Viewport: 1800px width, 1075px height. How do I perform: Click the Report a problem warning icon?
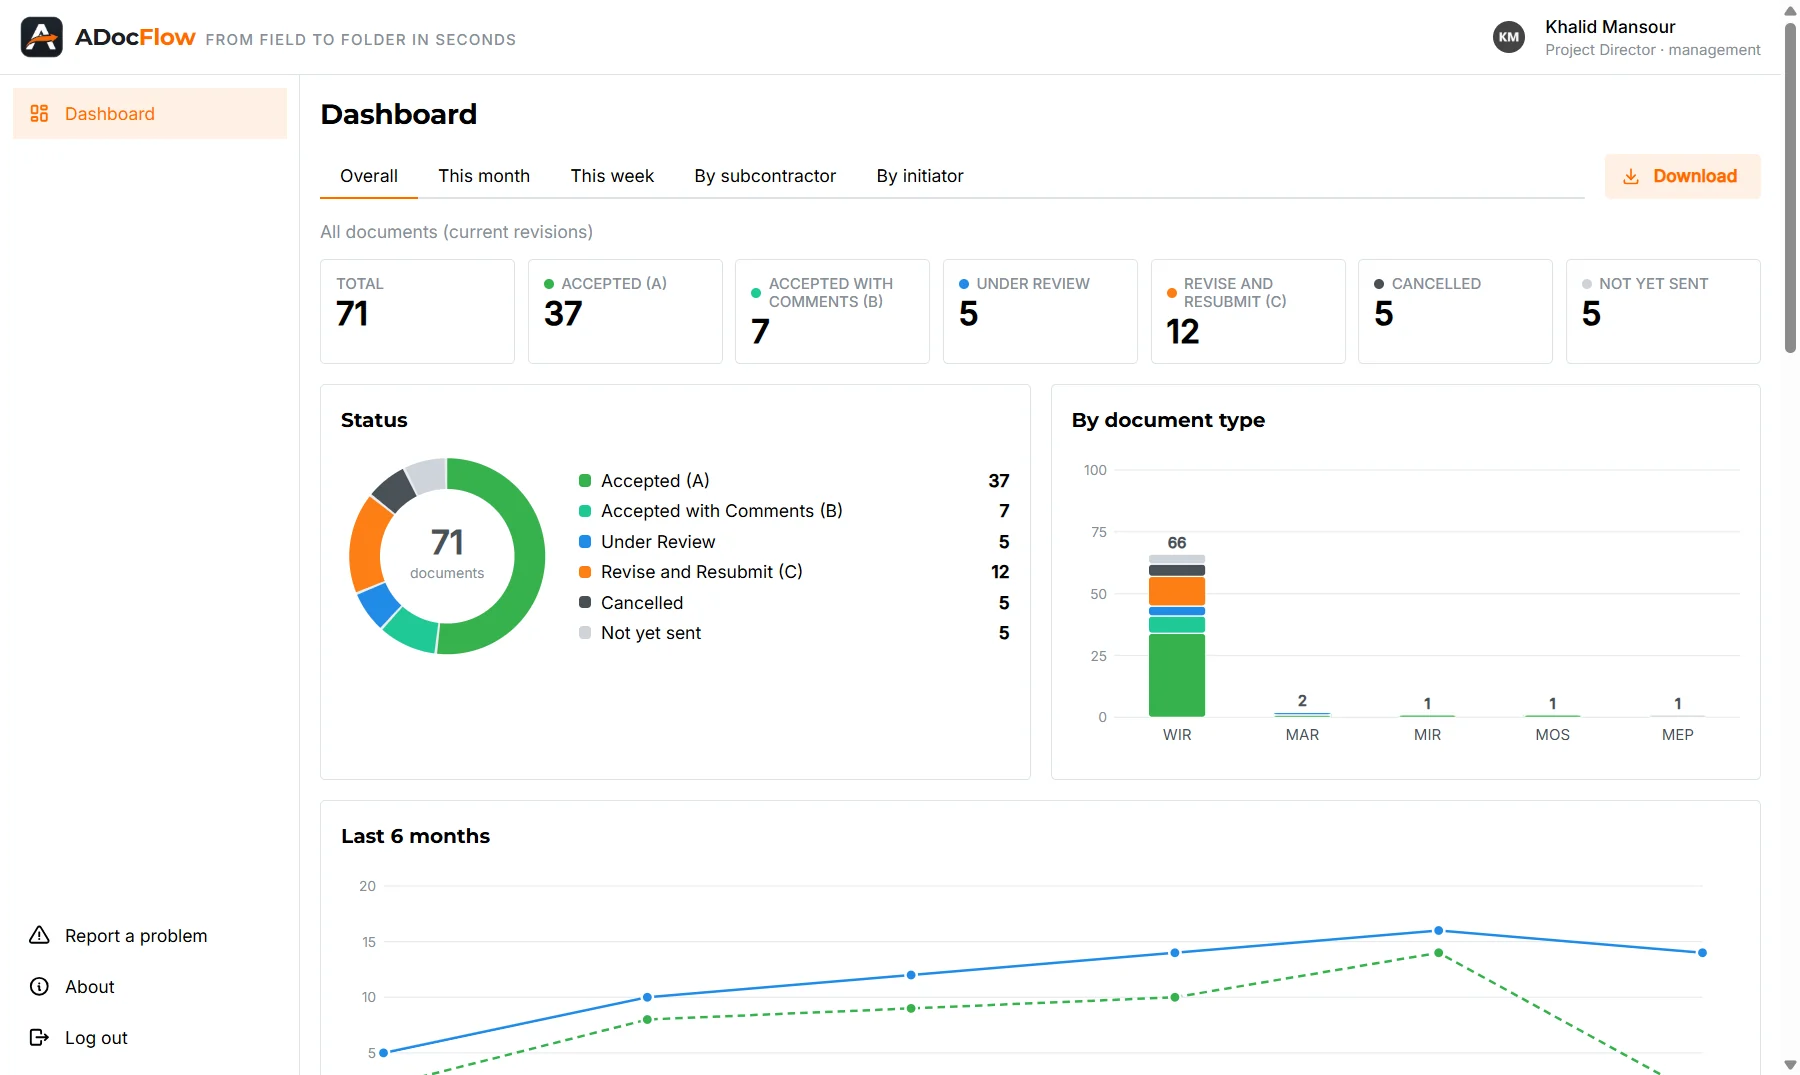[39, 936]
